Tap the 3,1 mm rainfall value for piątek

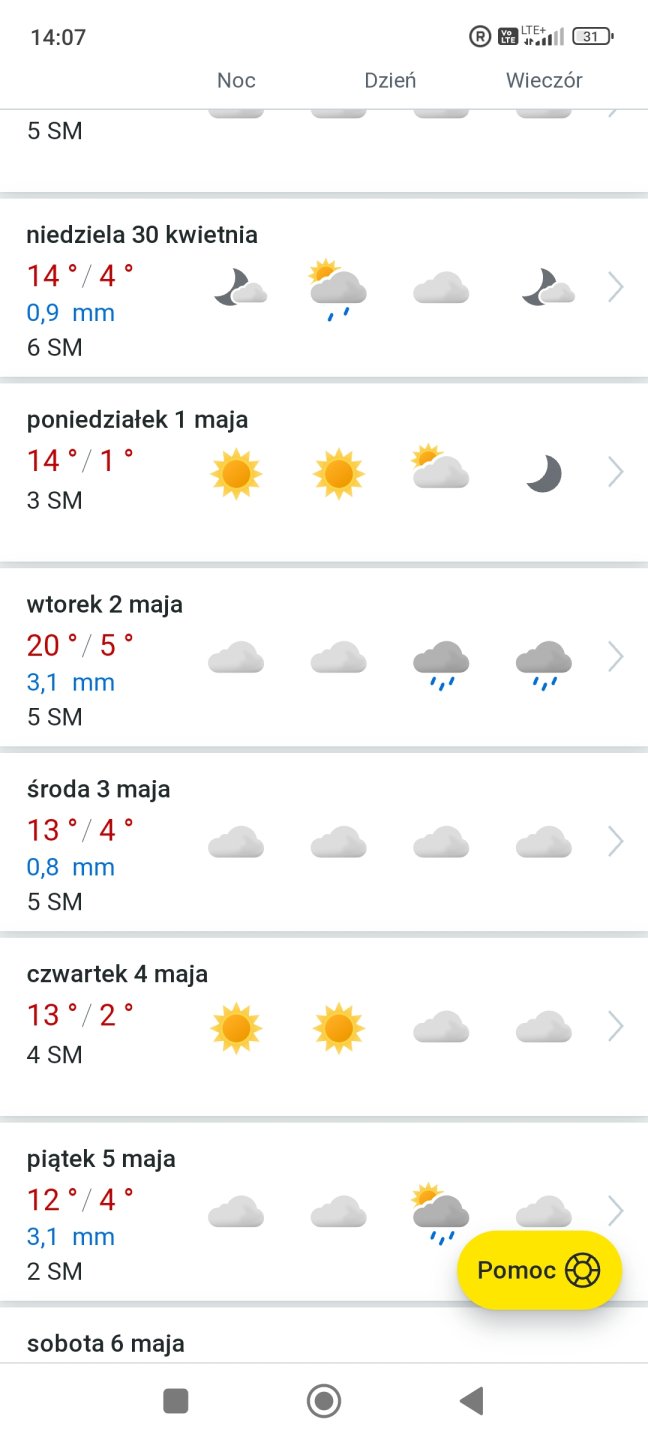(x=71, y=1237)
